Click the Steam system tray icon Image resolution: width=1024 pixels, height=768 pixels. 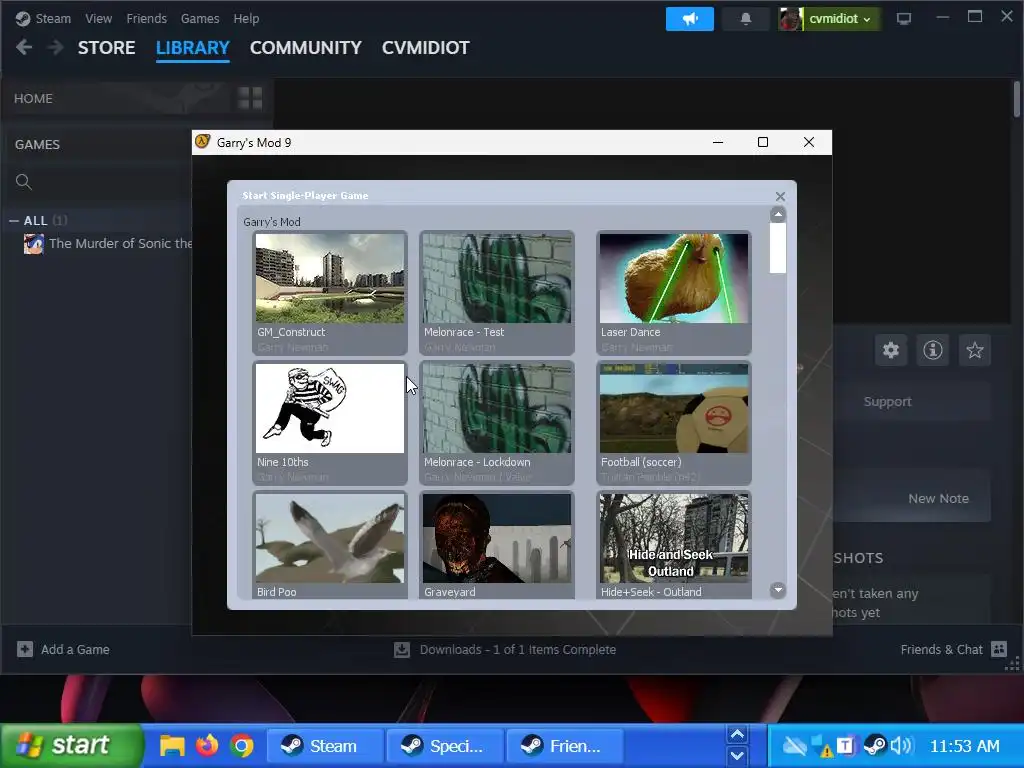(874, 746)
